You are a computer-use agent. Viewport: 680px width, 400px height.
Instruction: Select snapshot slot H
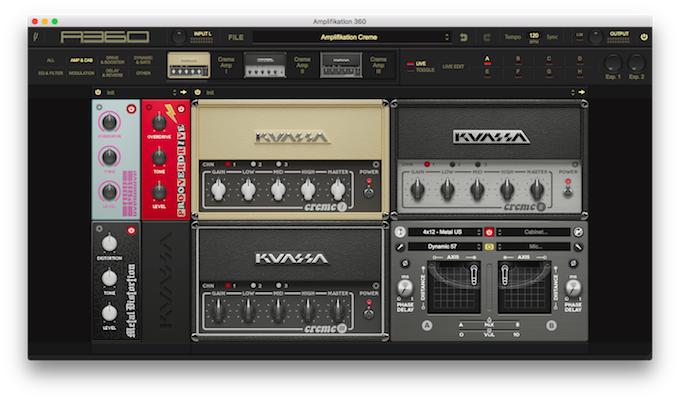tap(580, 73)
